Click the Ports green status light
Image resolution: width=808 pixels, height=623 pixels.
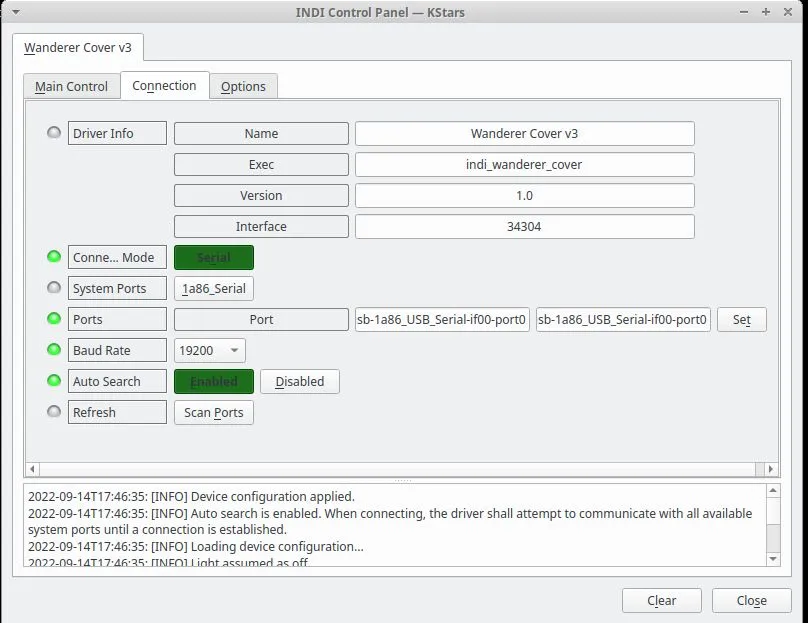[x=54, y=318]
